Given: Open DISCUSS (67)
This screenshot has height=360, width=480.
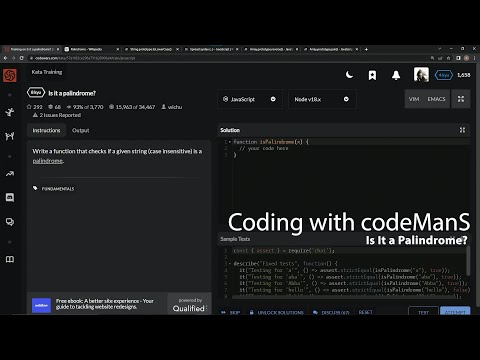Looking at the screenshot, I should click(x=331, y=313).
